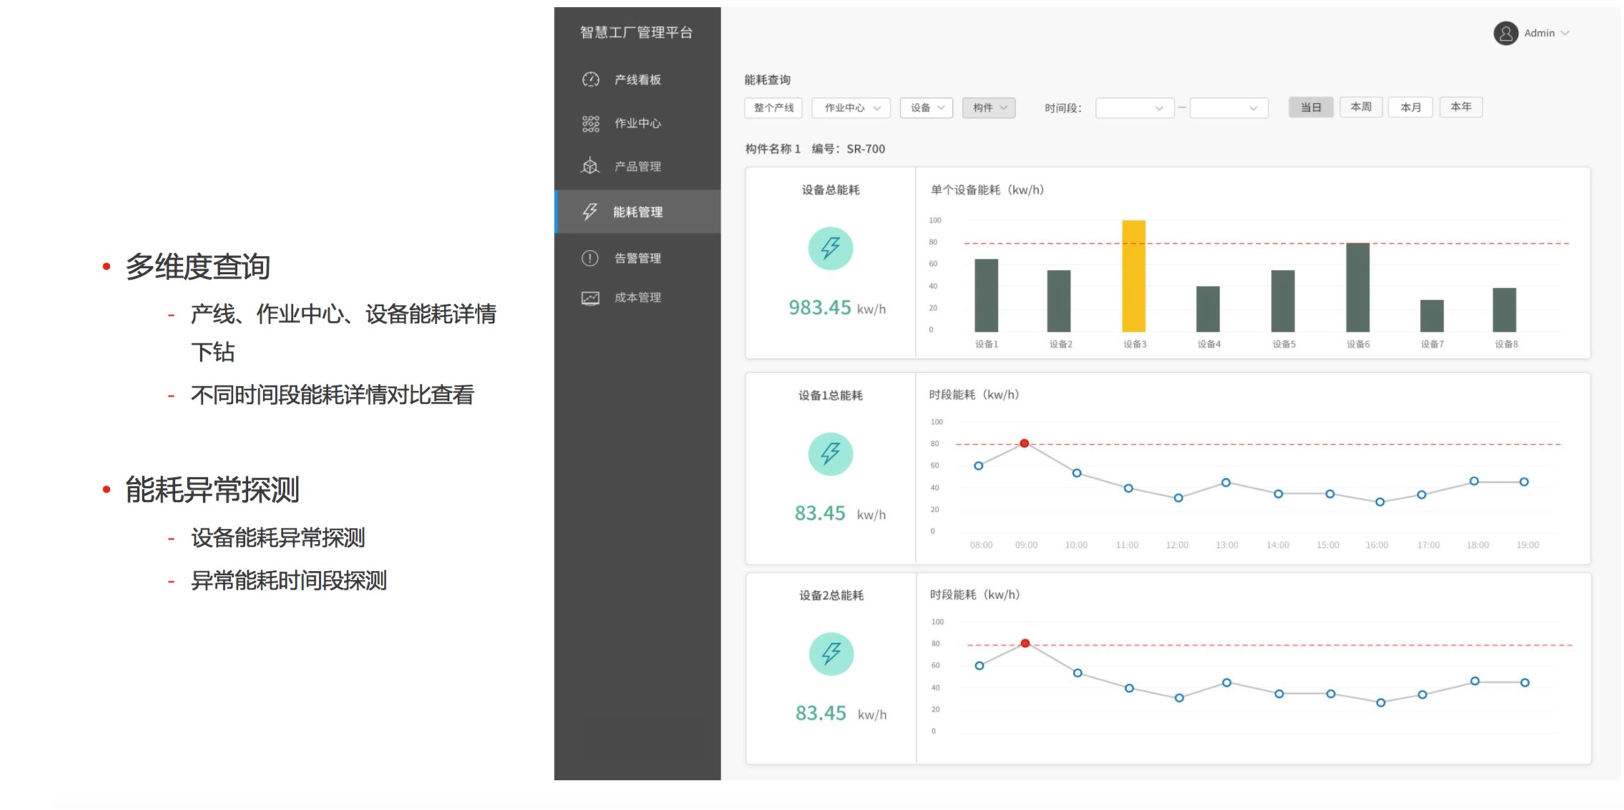Click red peak point in 设备2 chart
This screenshot has width=1624, height=810.
point(1025,643)
